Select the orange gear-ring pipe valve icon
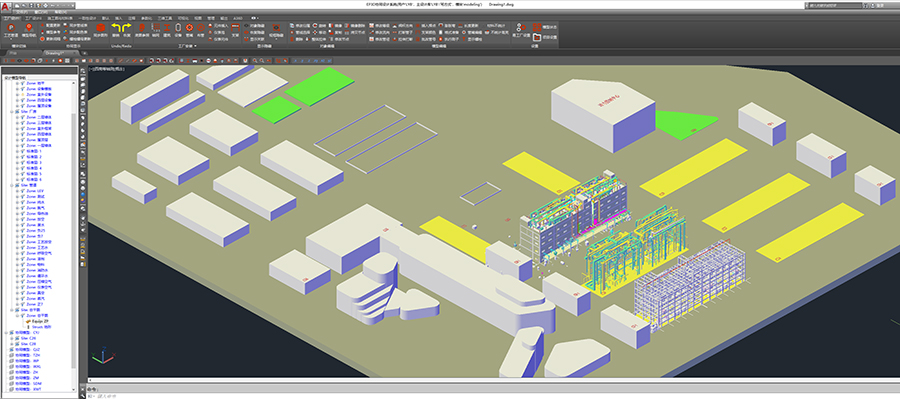Viewport: 900px width, 399px height. (x=189, y=28)
